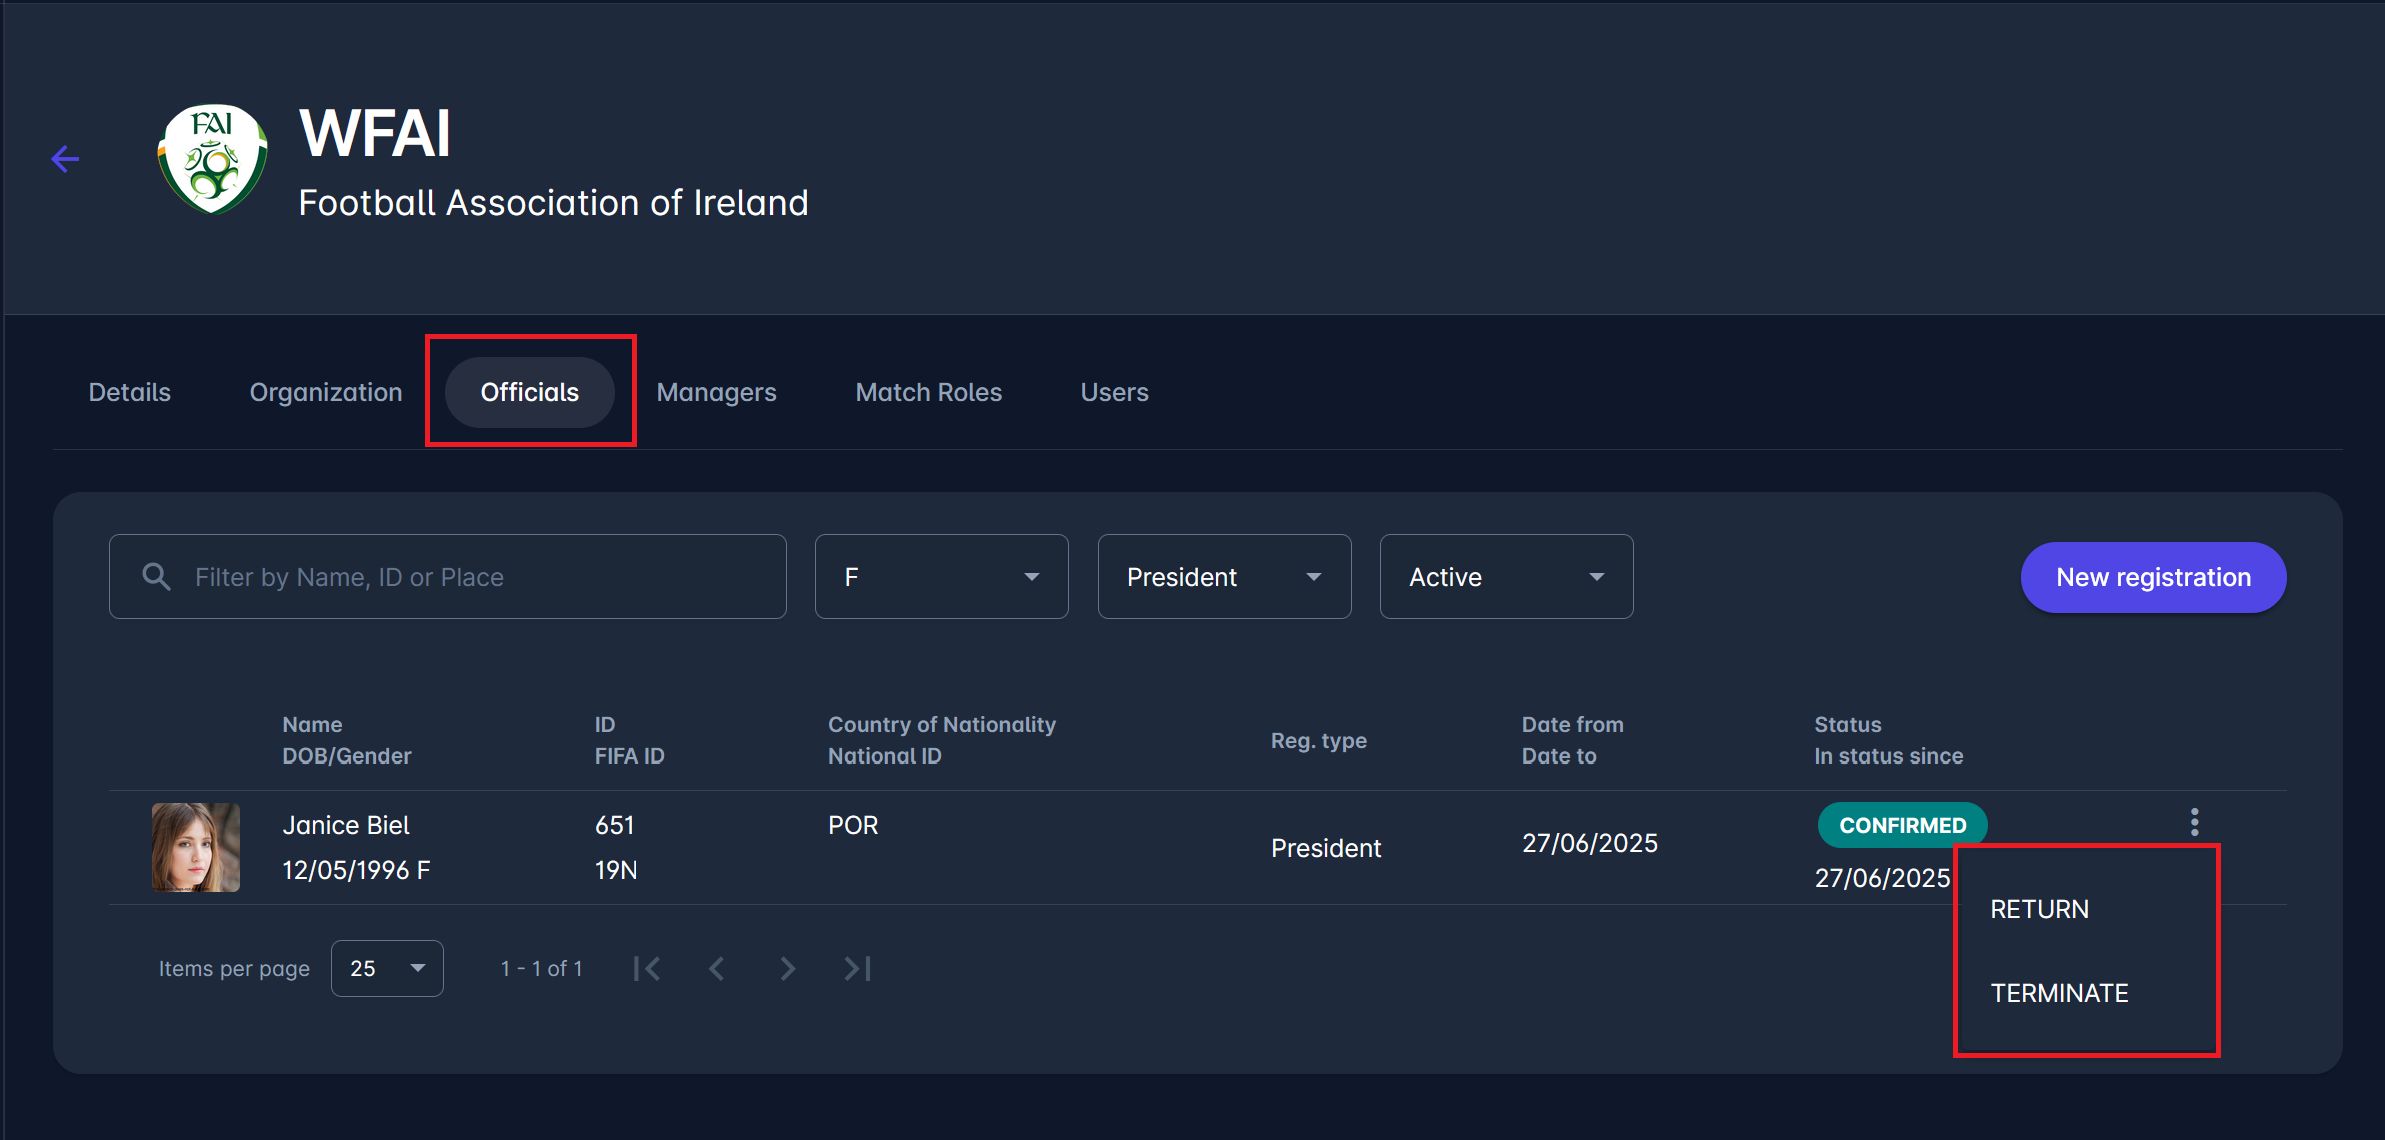This screenshot has width=2385, height=1140.
Task: Click the back arrow icon
Action: 65,159
